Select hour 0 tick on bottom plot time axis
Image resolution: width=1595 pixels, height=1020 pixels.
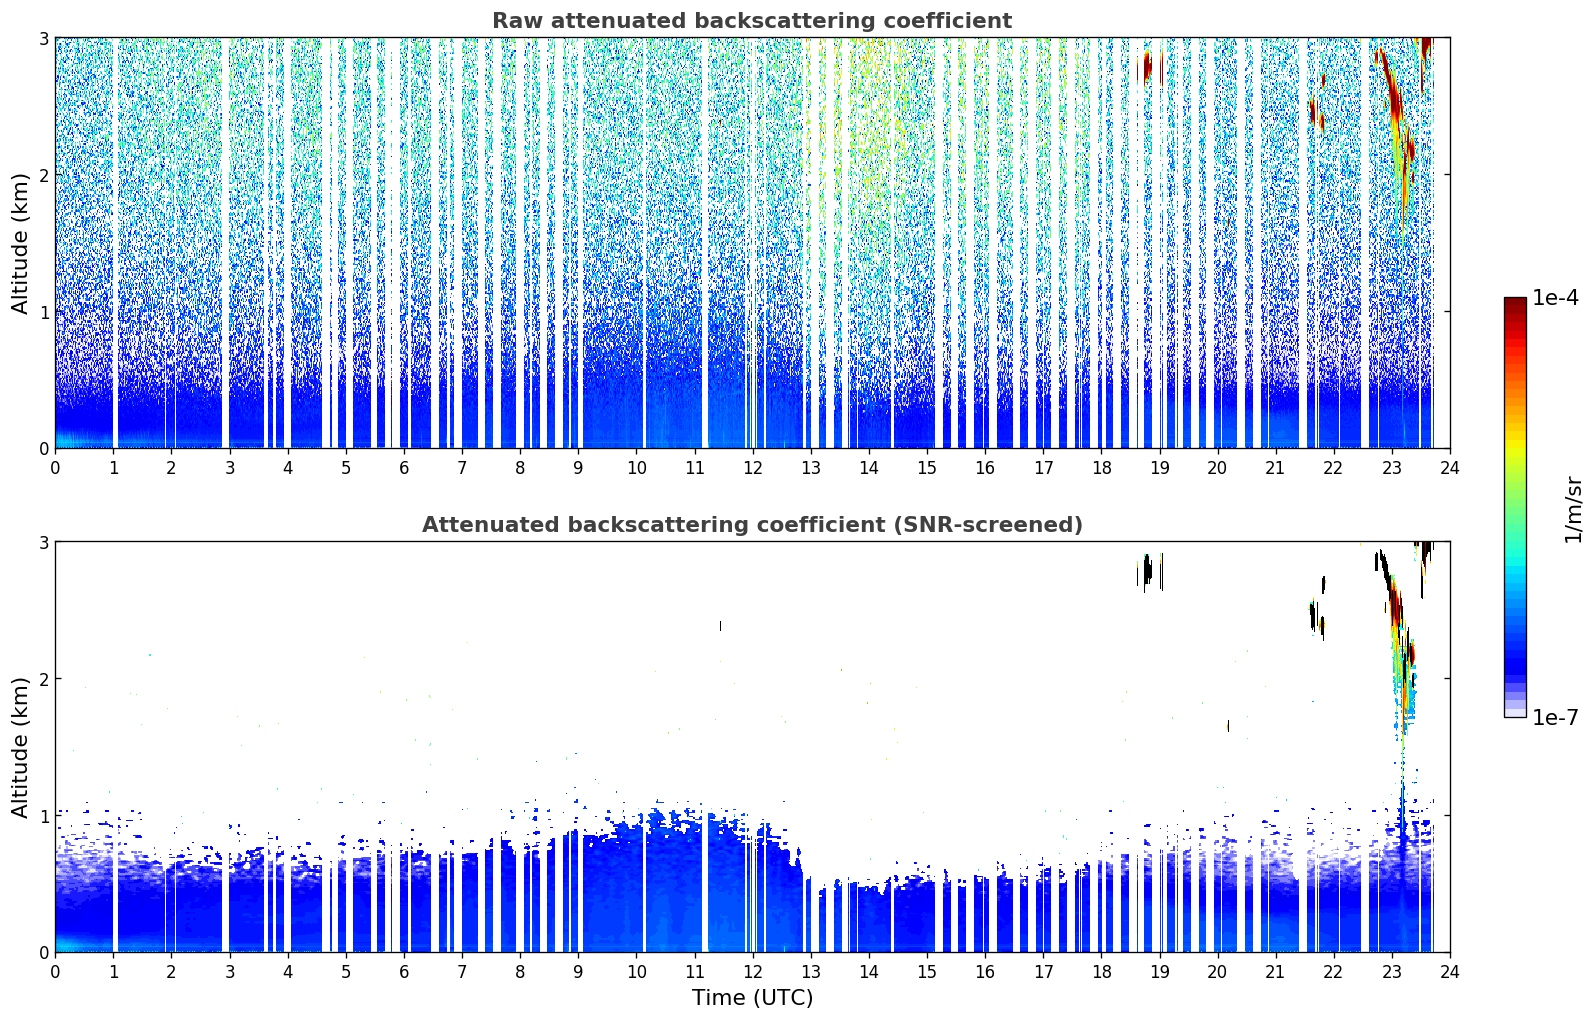pos(55,971)
